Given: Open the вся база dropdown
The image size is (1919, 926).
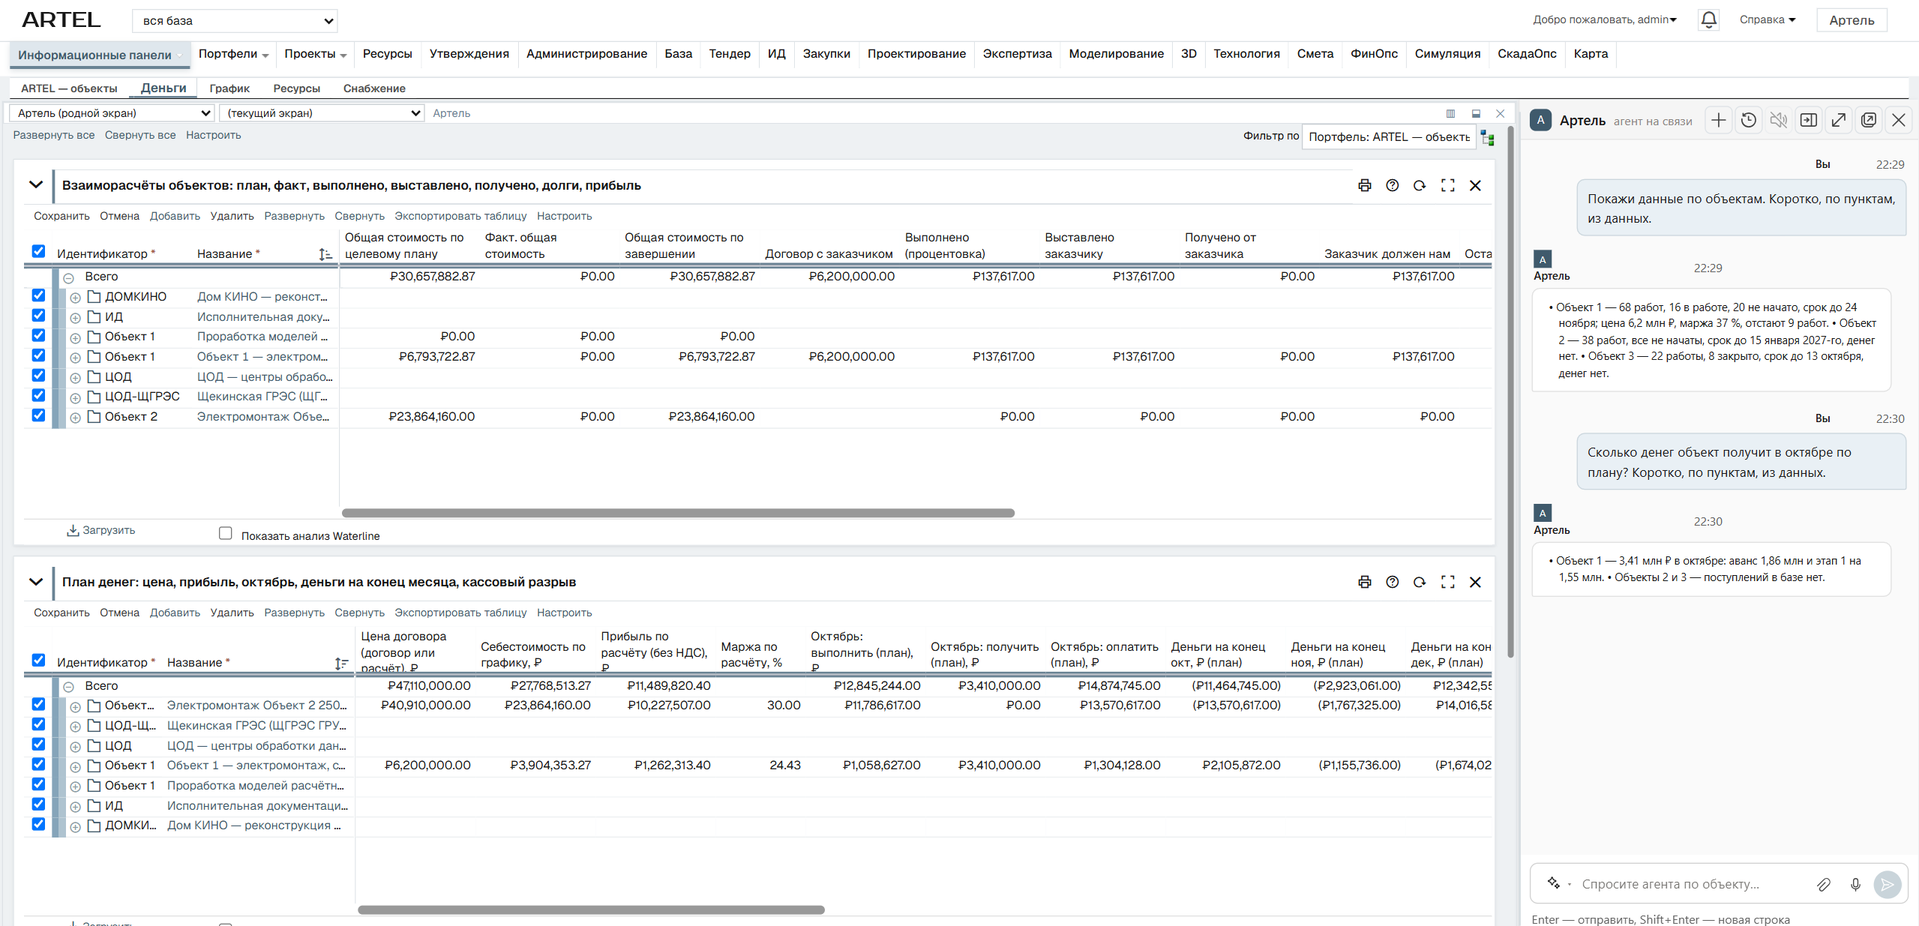Looking at the screenshot, I should tap(235, 20).
